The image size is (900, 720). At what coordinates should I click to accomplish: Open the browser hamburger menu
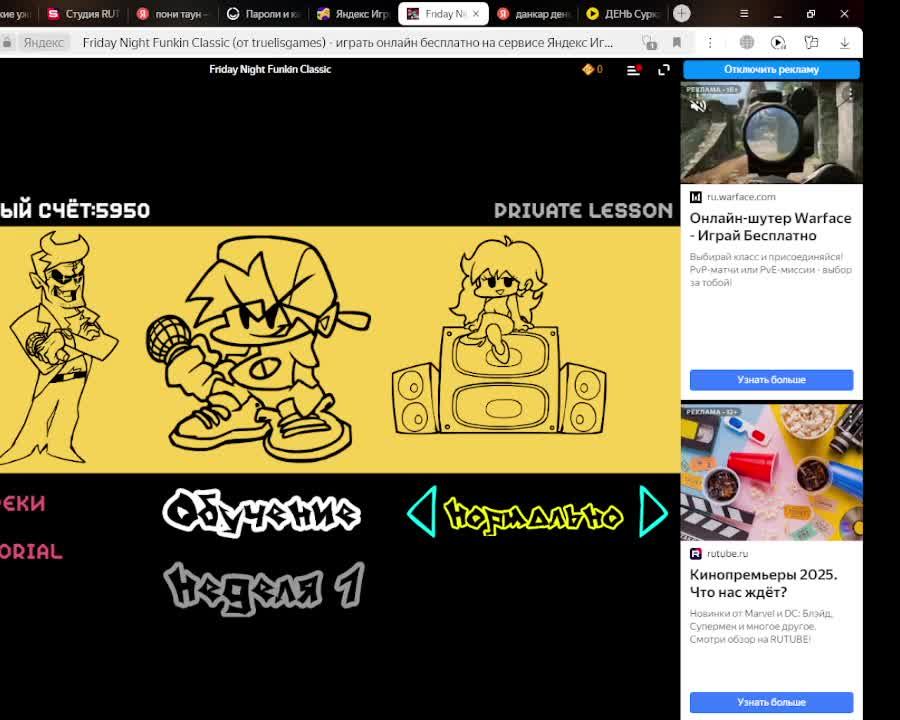744,13
